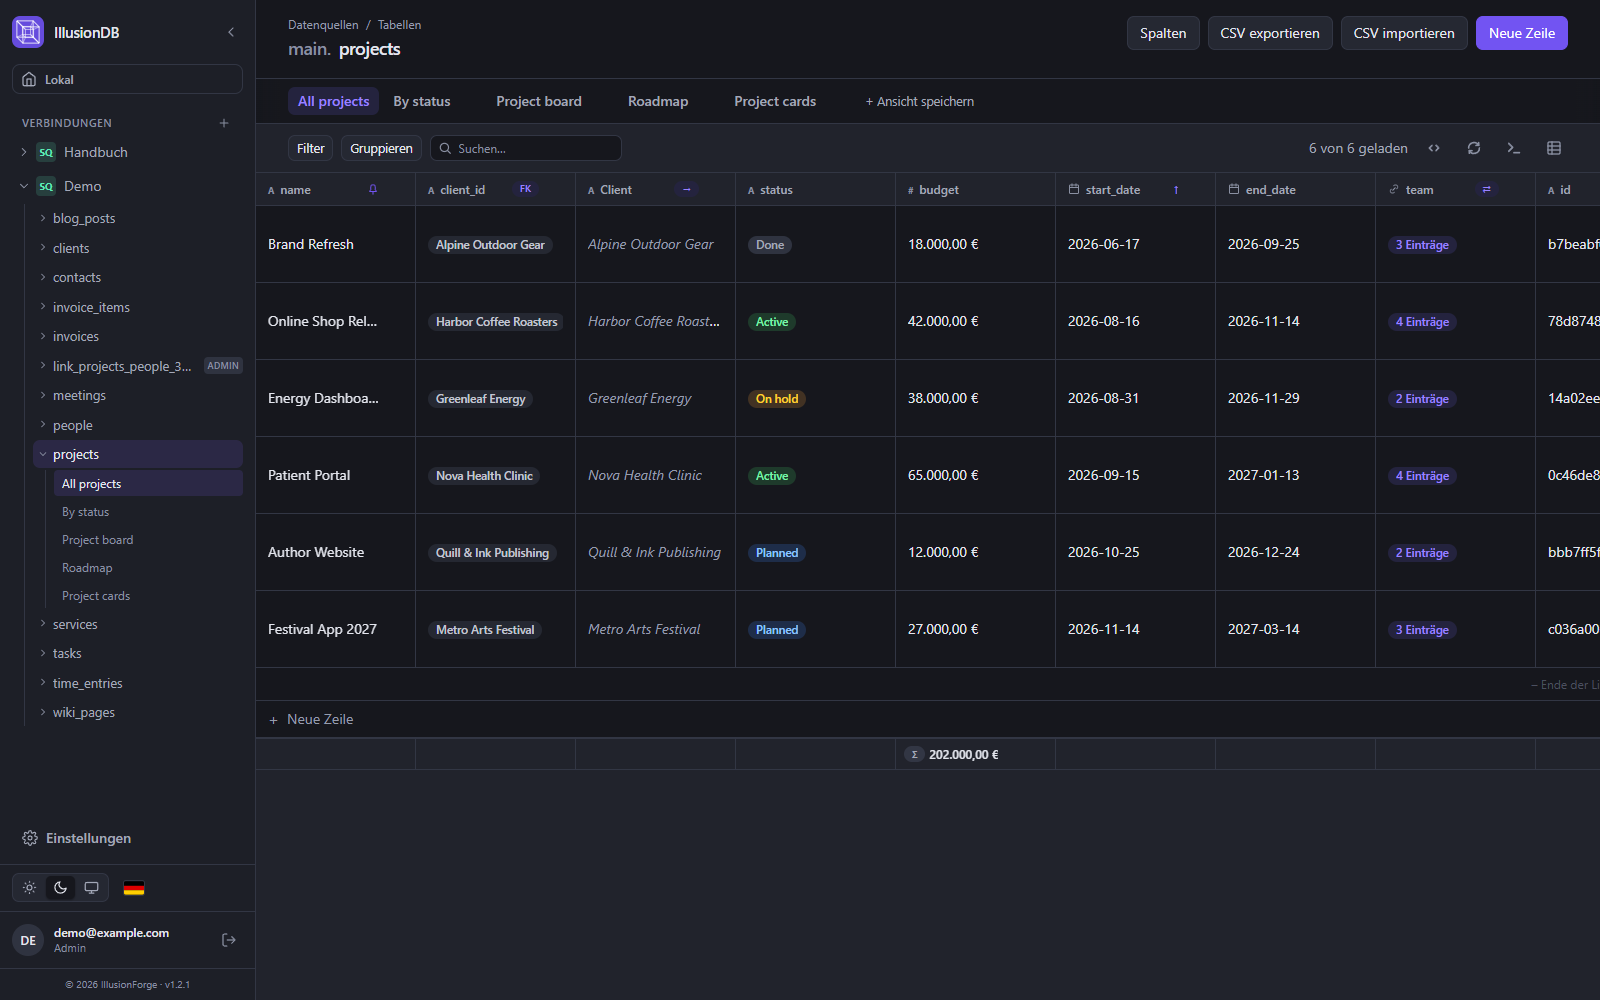The height and width of the screenshot is (1000, 1600).
Task: Click the pin icon in name column
Action: click(x=373, y=189)
